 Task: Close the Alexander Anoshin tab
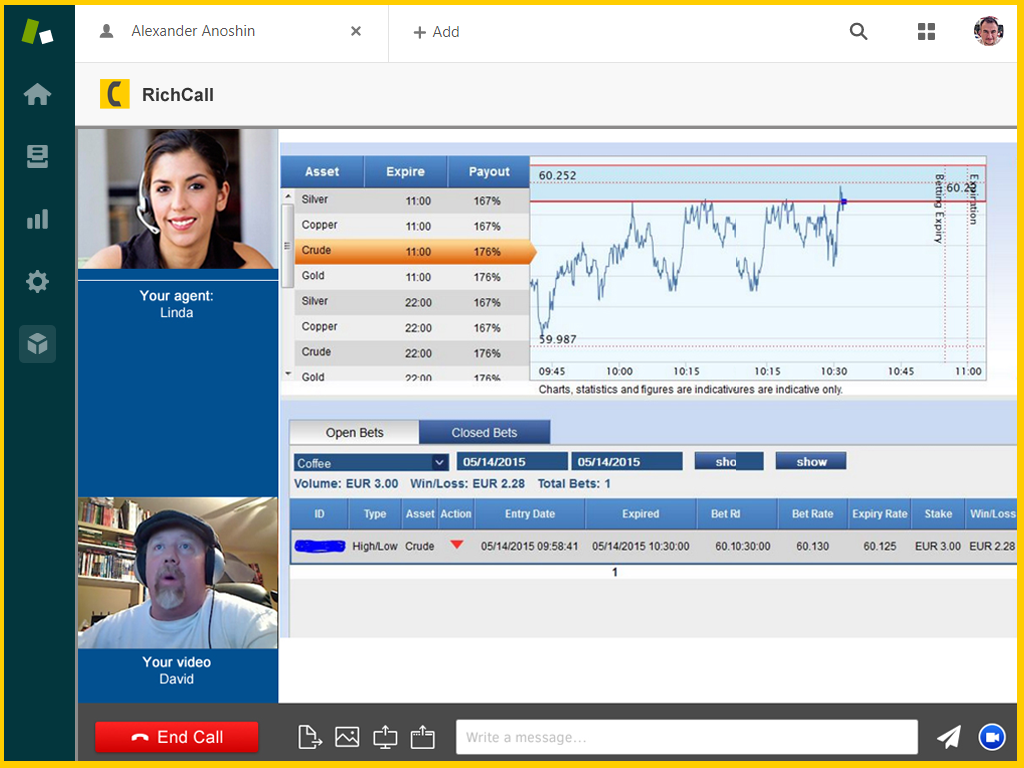point(356,31)
